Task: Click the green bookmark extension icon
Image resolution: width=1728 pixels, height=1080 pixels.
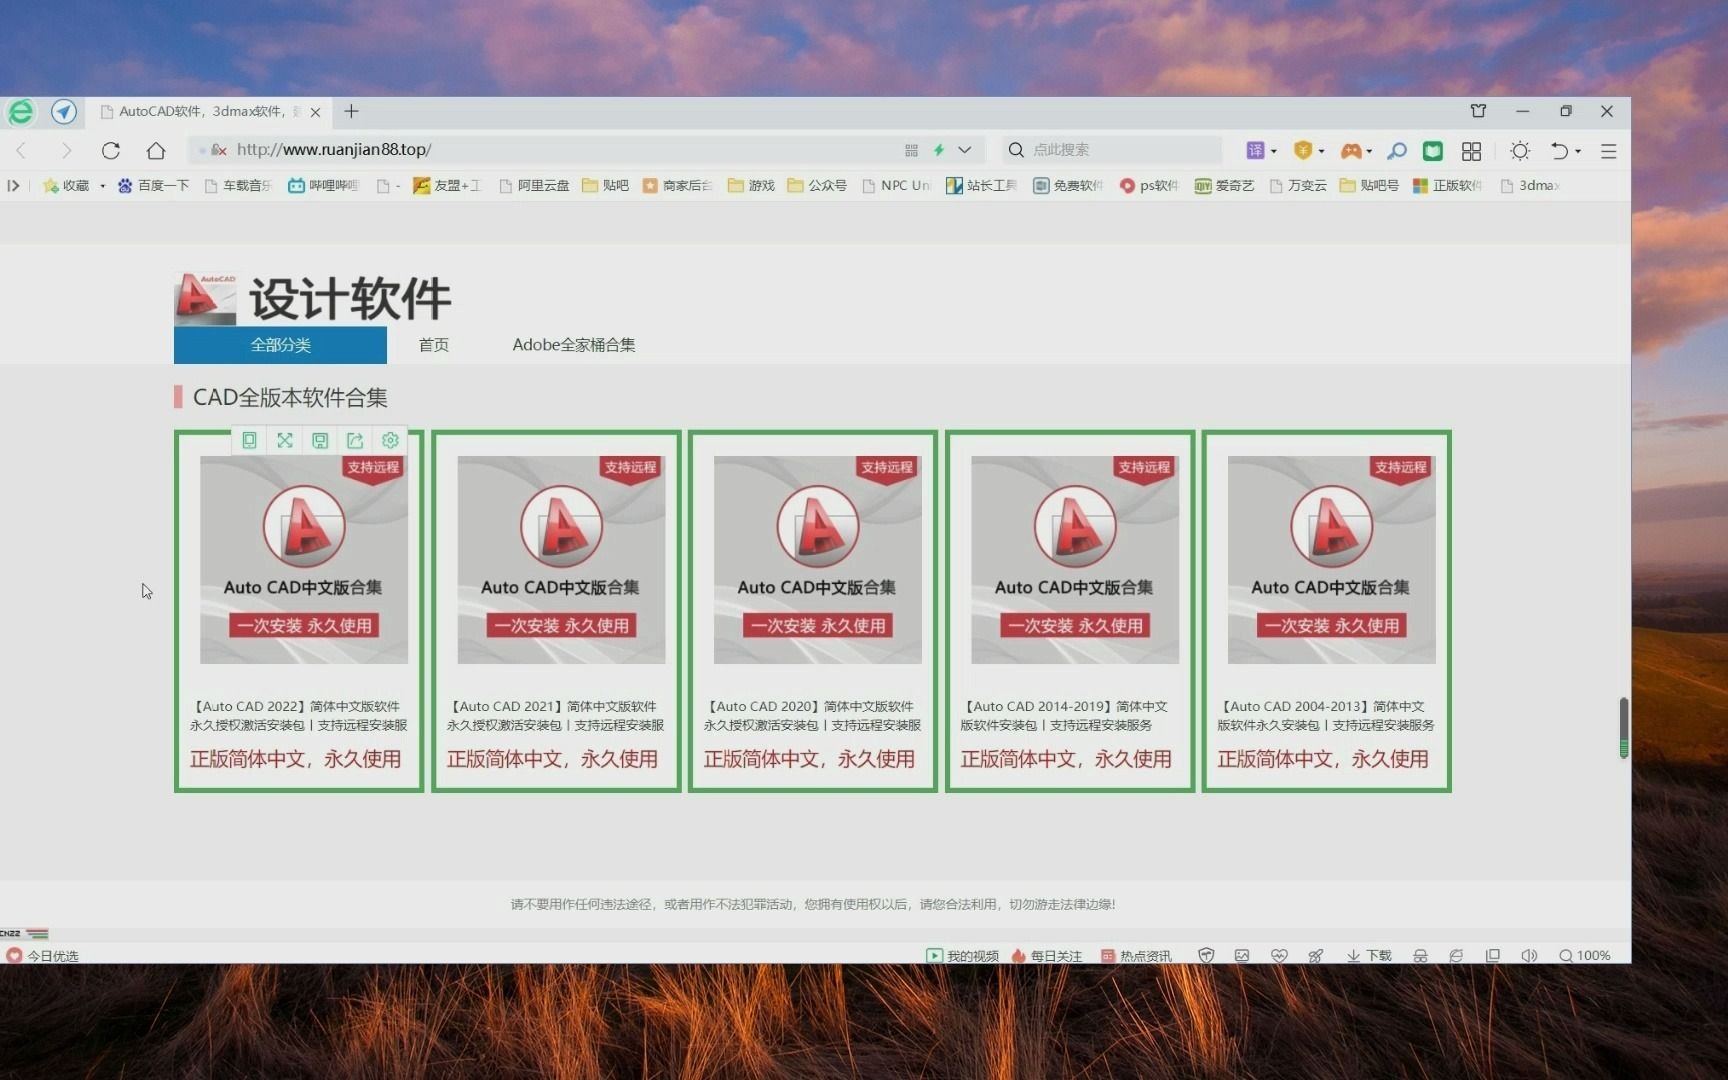Action: click(x=1433, y=150)
